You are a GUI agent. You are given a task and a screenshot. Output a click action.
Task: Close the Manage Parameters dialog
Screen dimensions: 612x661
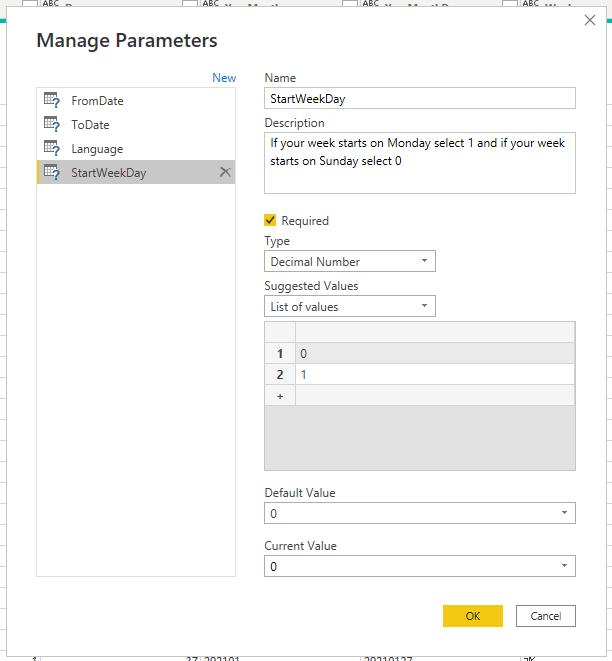590,20
